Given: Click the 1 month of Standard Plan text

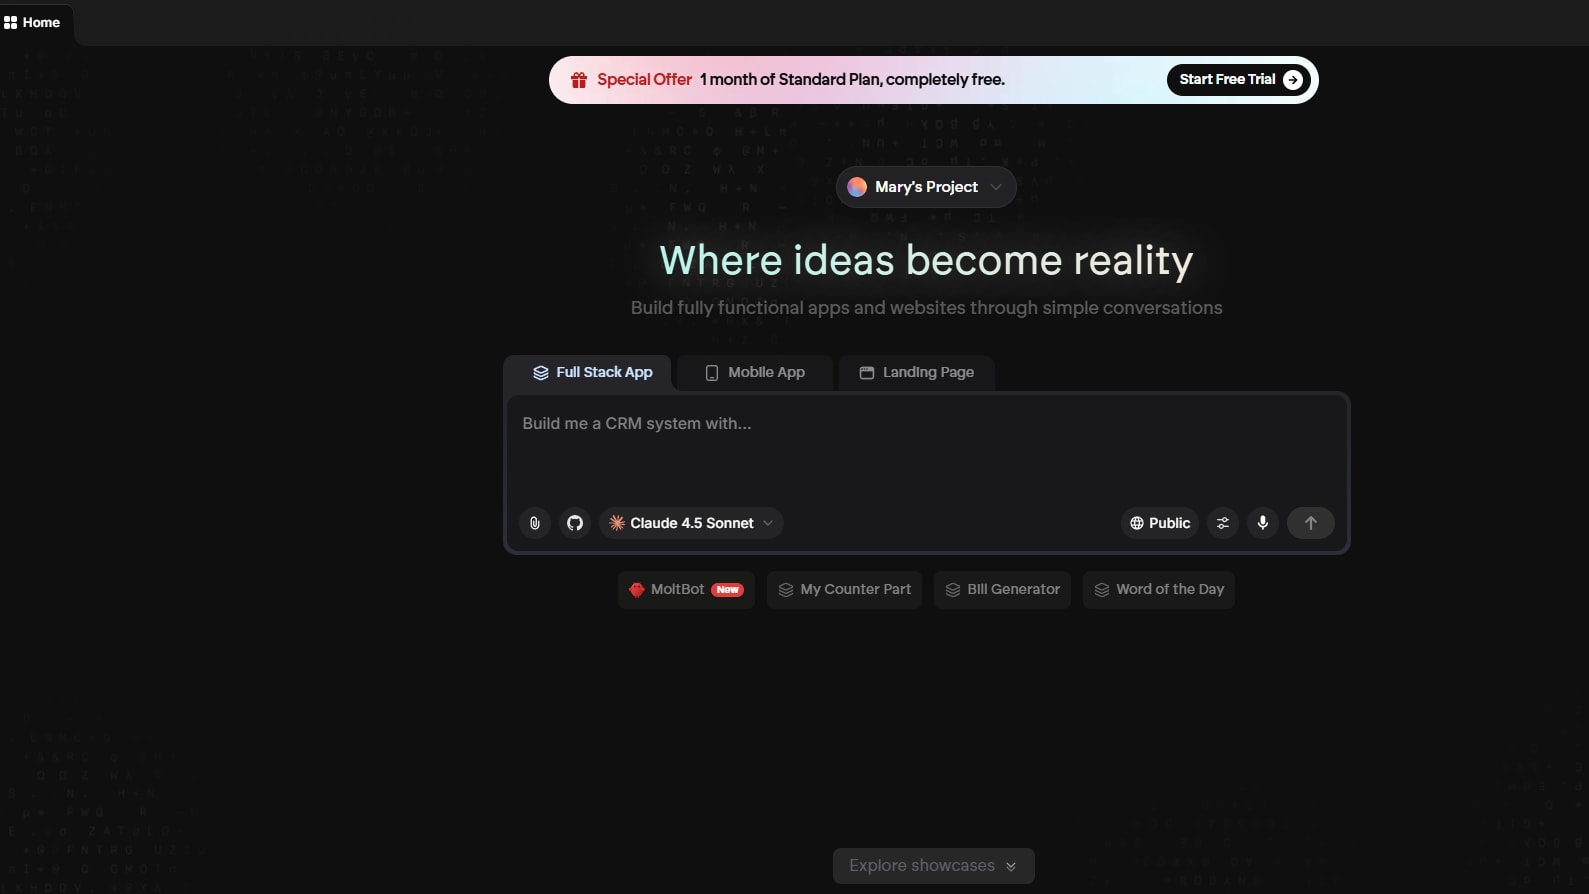Looking at the screenshot, I should click(x=852, y=80).
